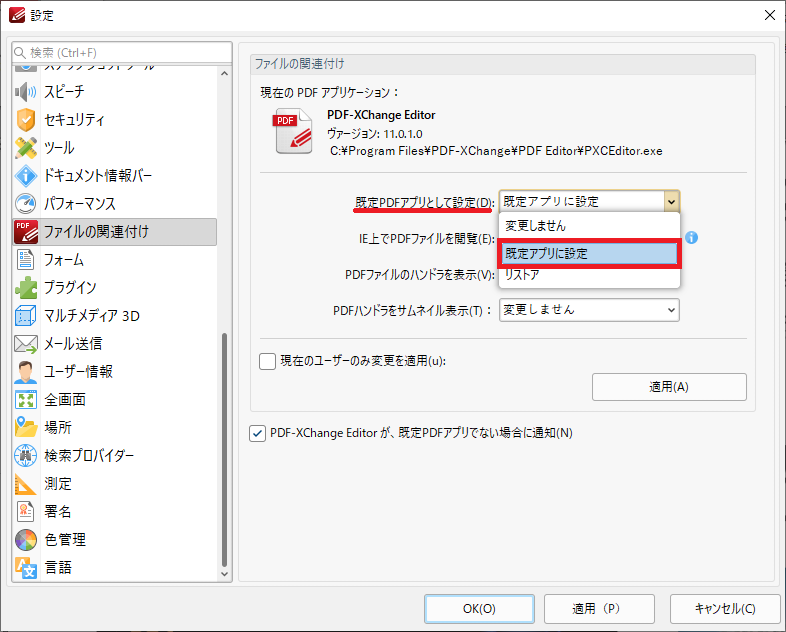This screenshot has width=786, height=632.
Task: Open the マルチメディア 3D category
Action: click(x=115, y=316)
